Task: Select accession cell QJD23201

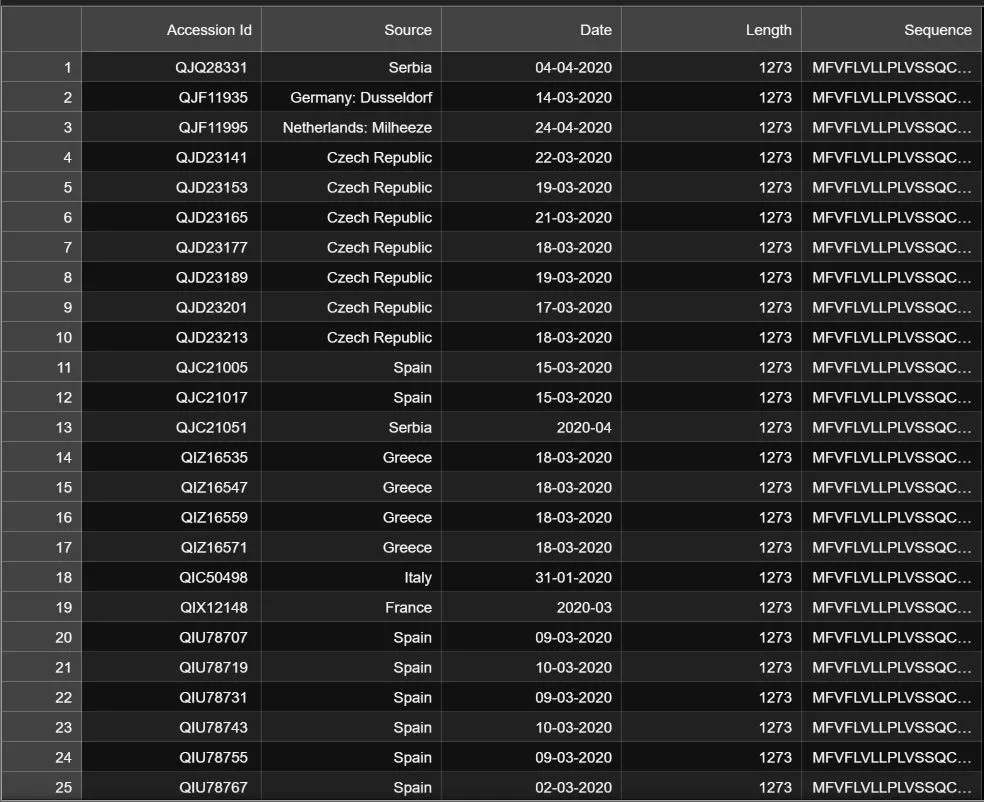Action: 171,307
